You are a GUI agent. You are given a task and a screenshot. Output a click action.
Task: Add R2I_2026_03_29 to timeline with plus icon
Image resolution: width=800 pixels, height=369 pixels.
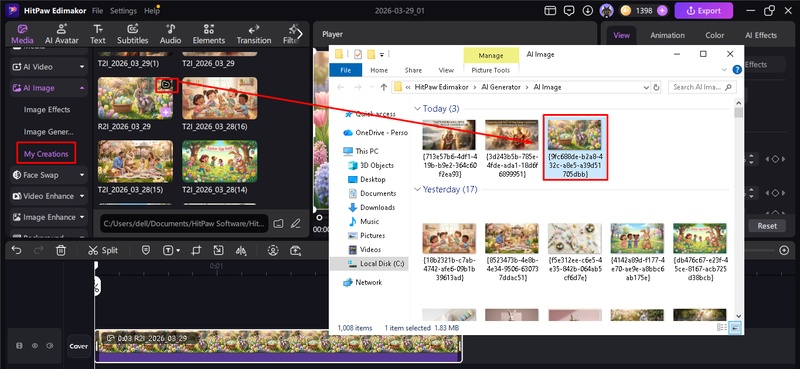(166, 112)
